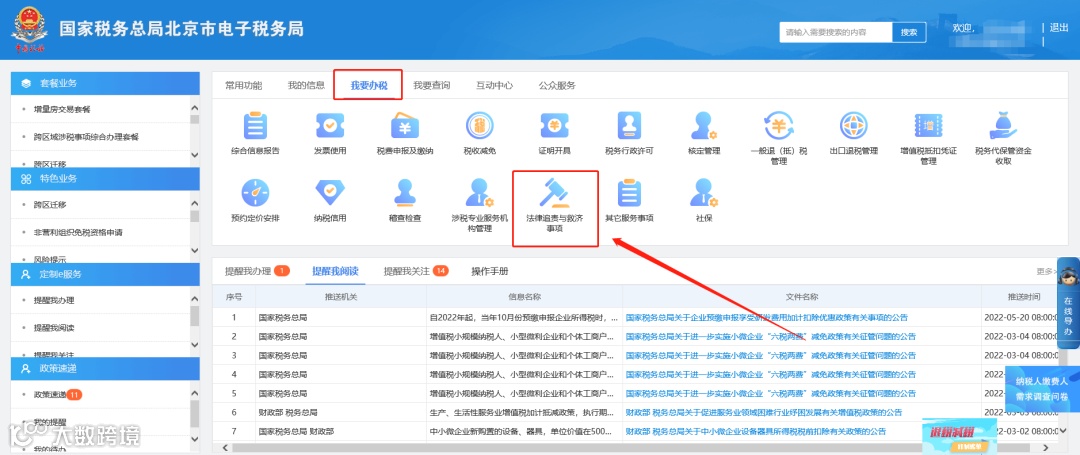Click the 退出 link
This screenshot has height=455, width=1080.
click(1059, 28)
